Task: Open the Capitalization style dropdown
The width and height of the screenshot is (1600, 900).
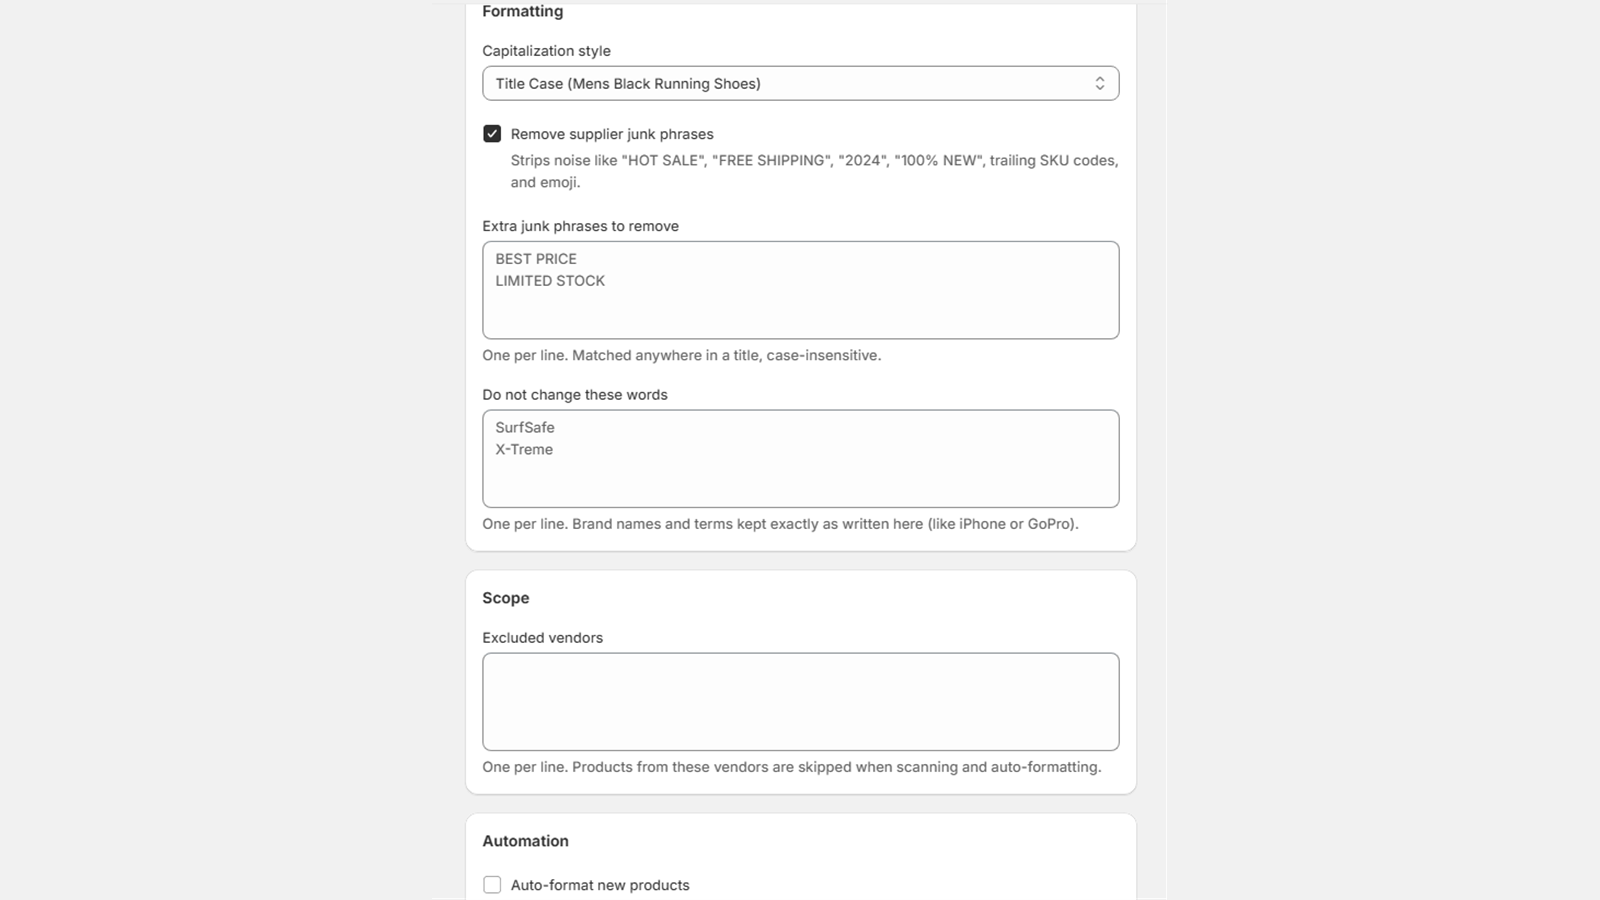Action: pos(800,83)
